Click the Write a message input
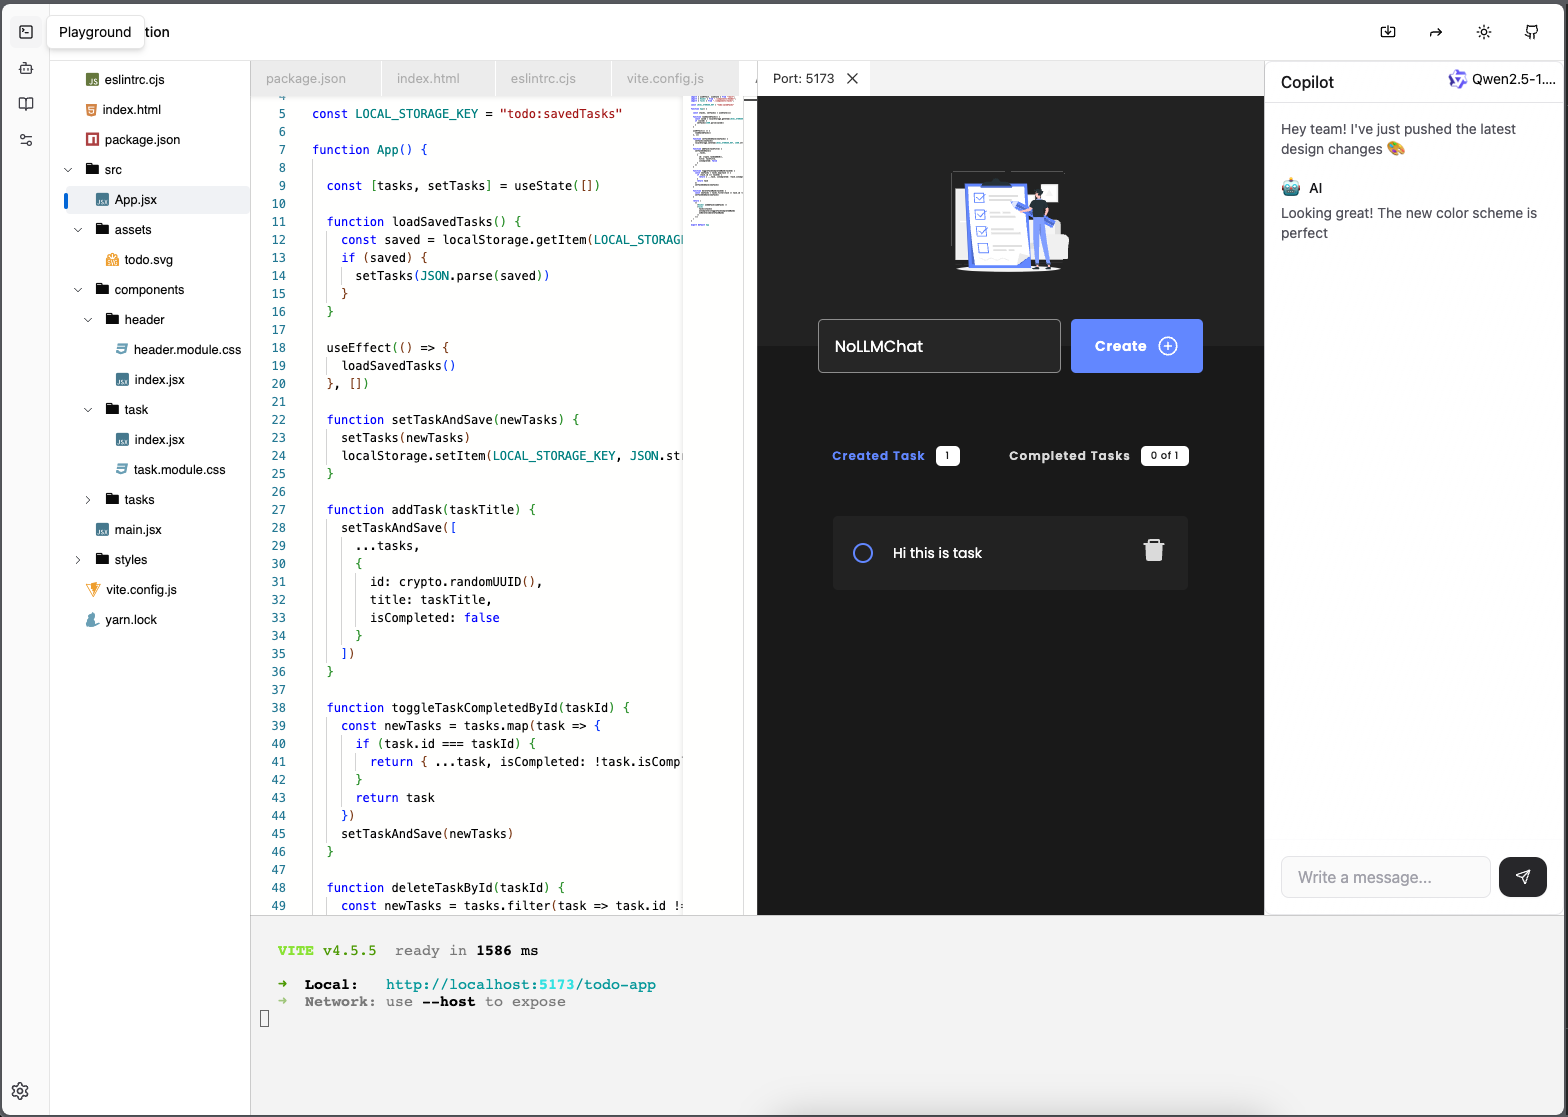Viewport: 1568px width, 1117px height. (1386, 877)
